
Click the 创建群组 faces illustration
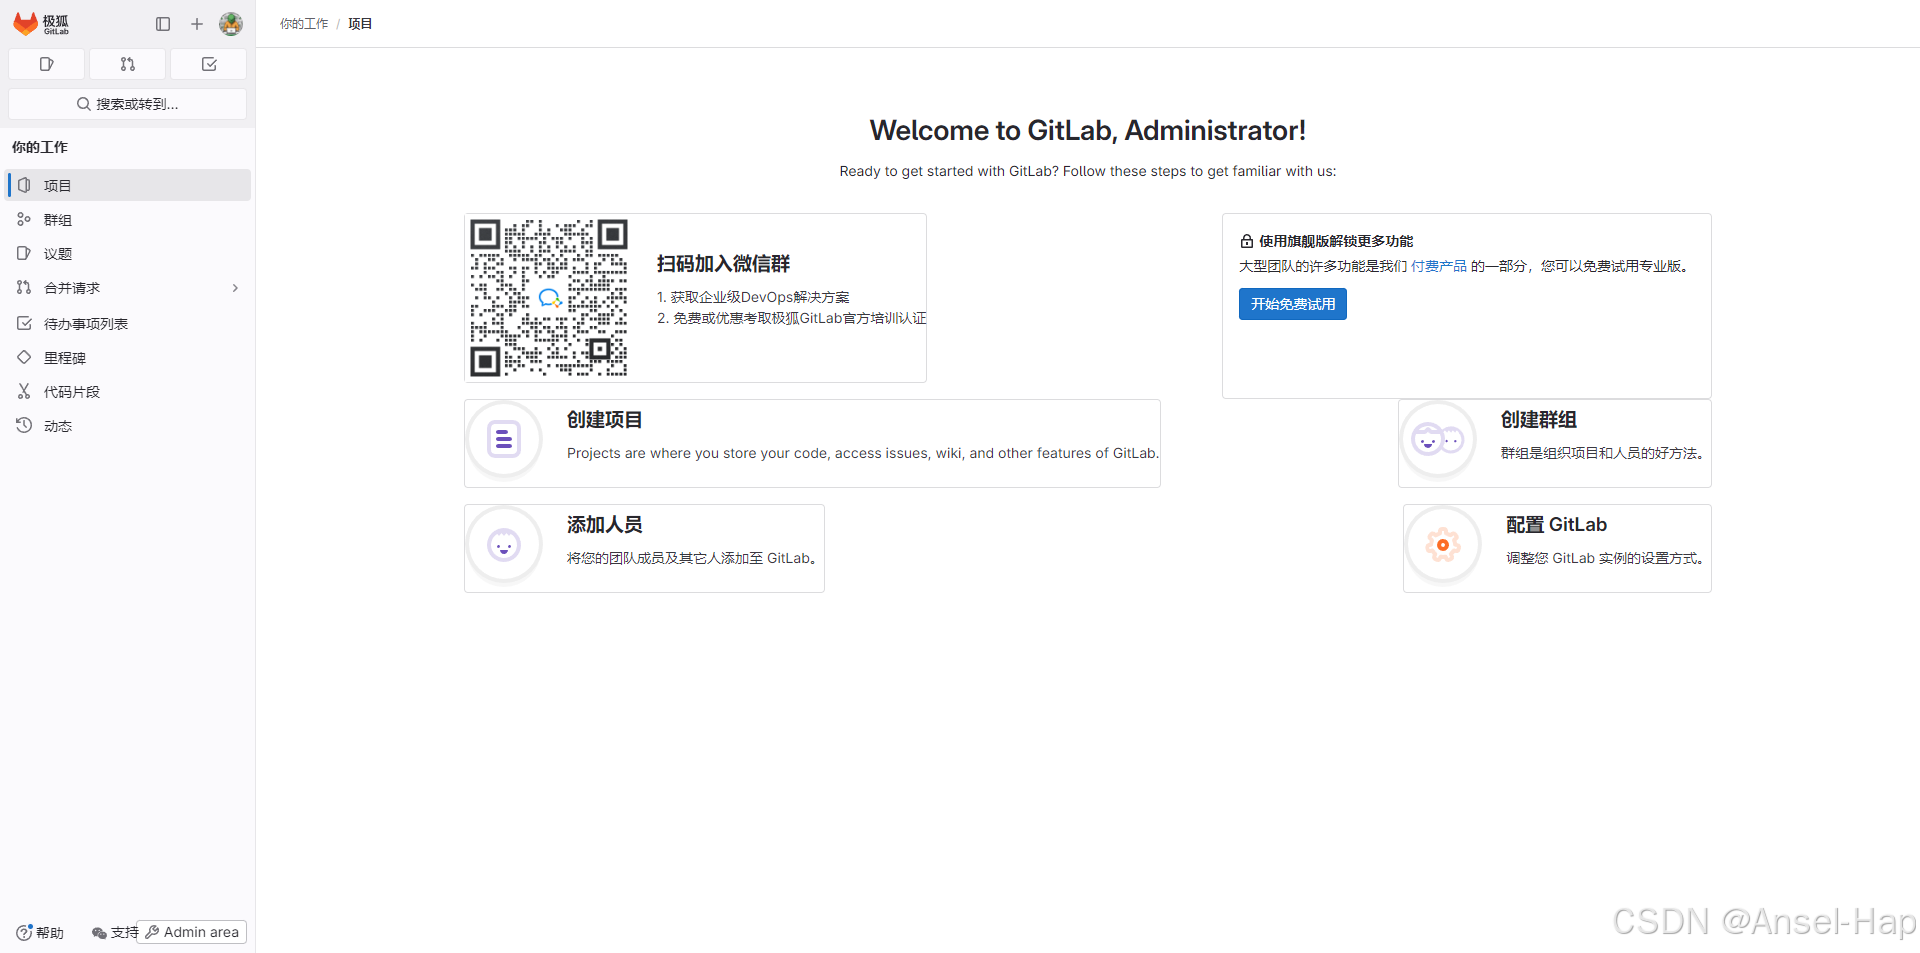click(1438, 439)
